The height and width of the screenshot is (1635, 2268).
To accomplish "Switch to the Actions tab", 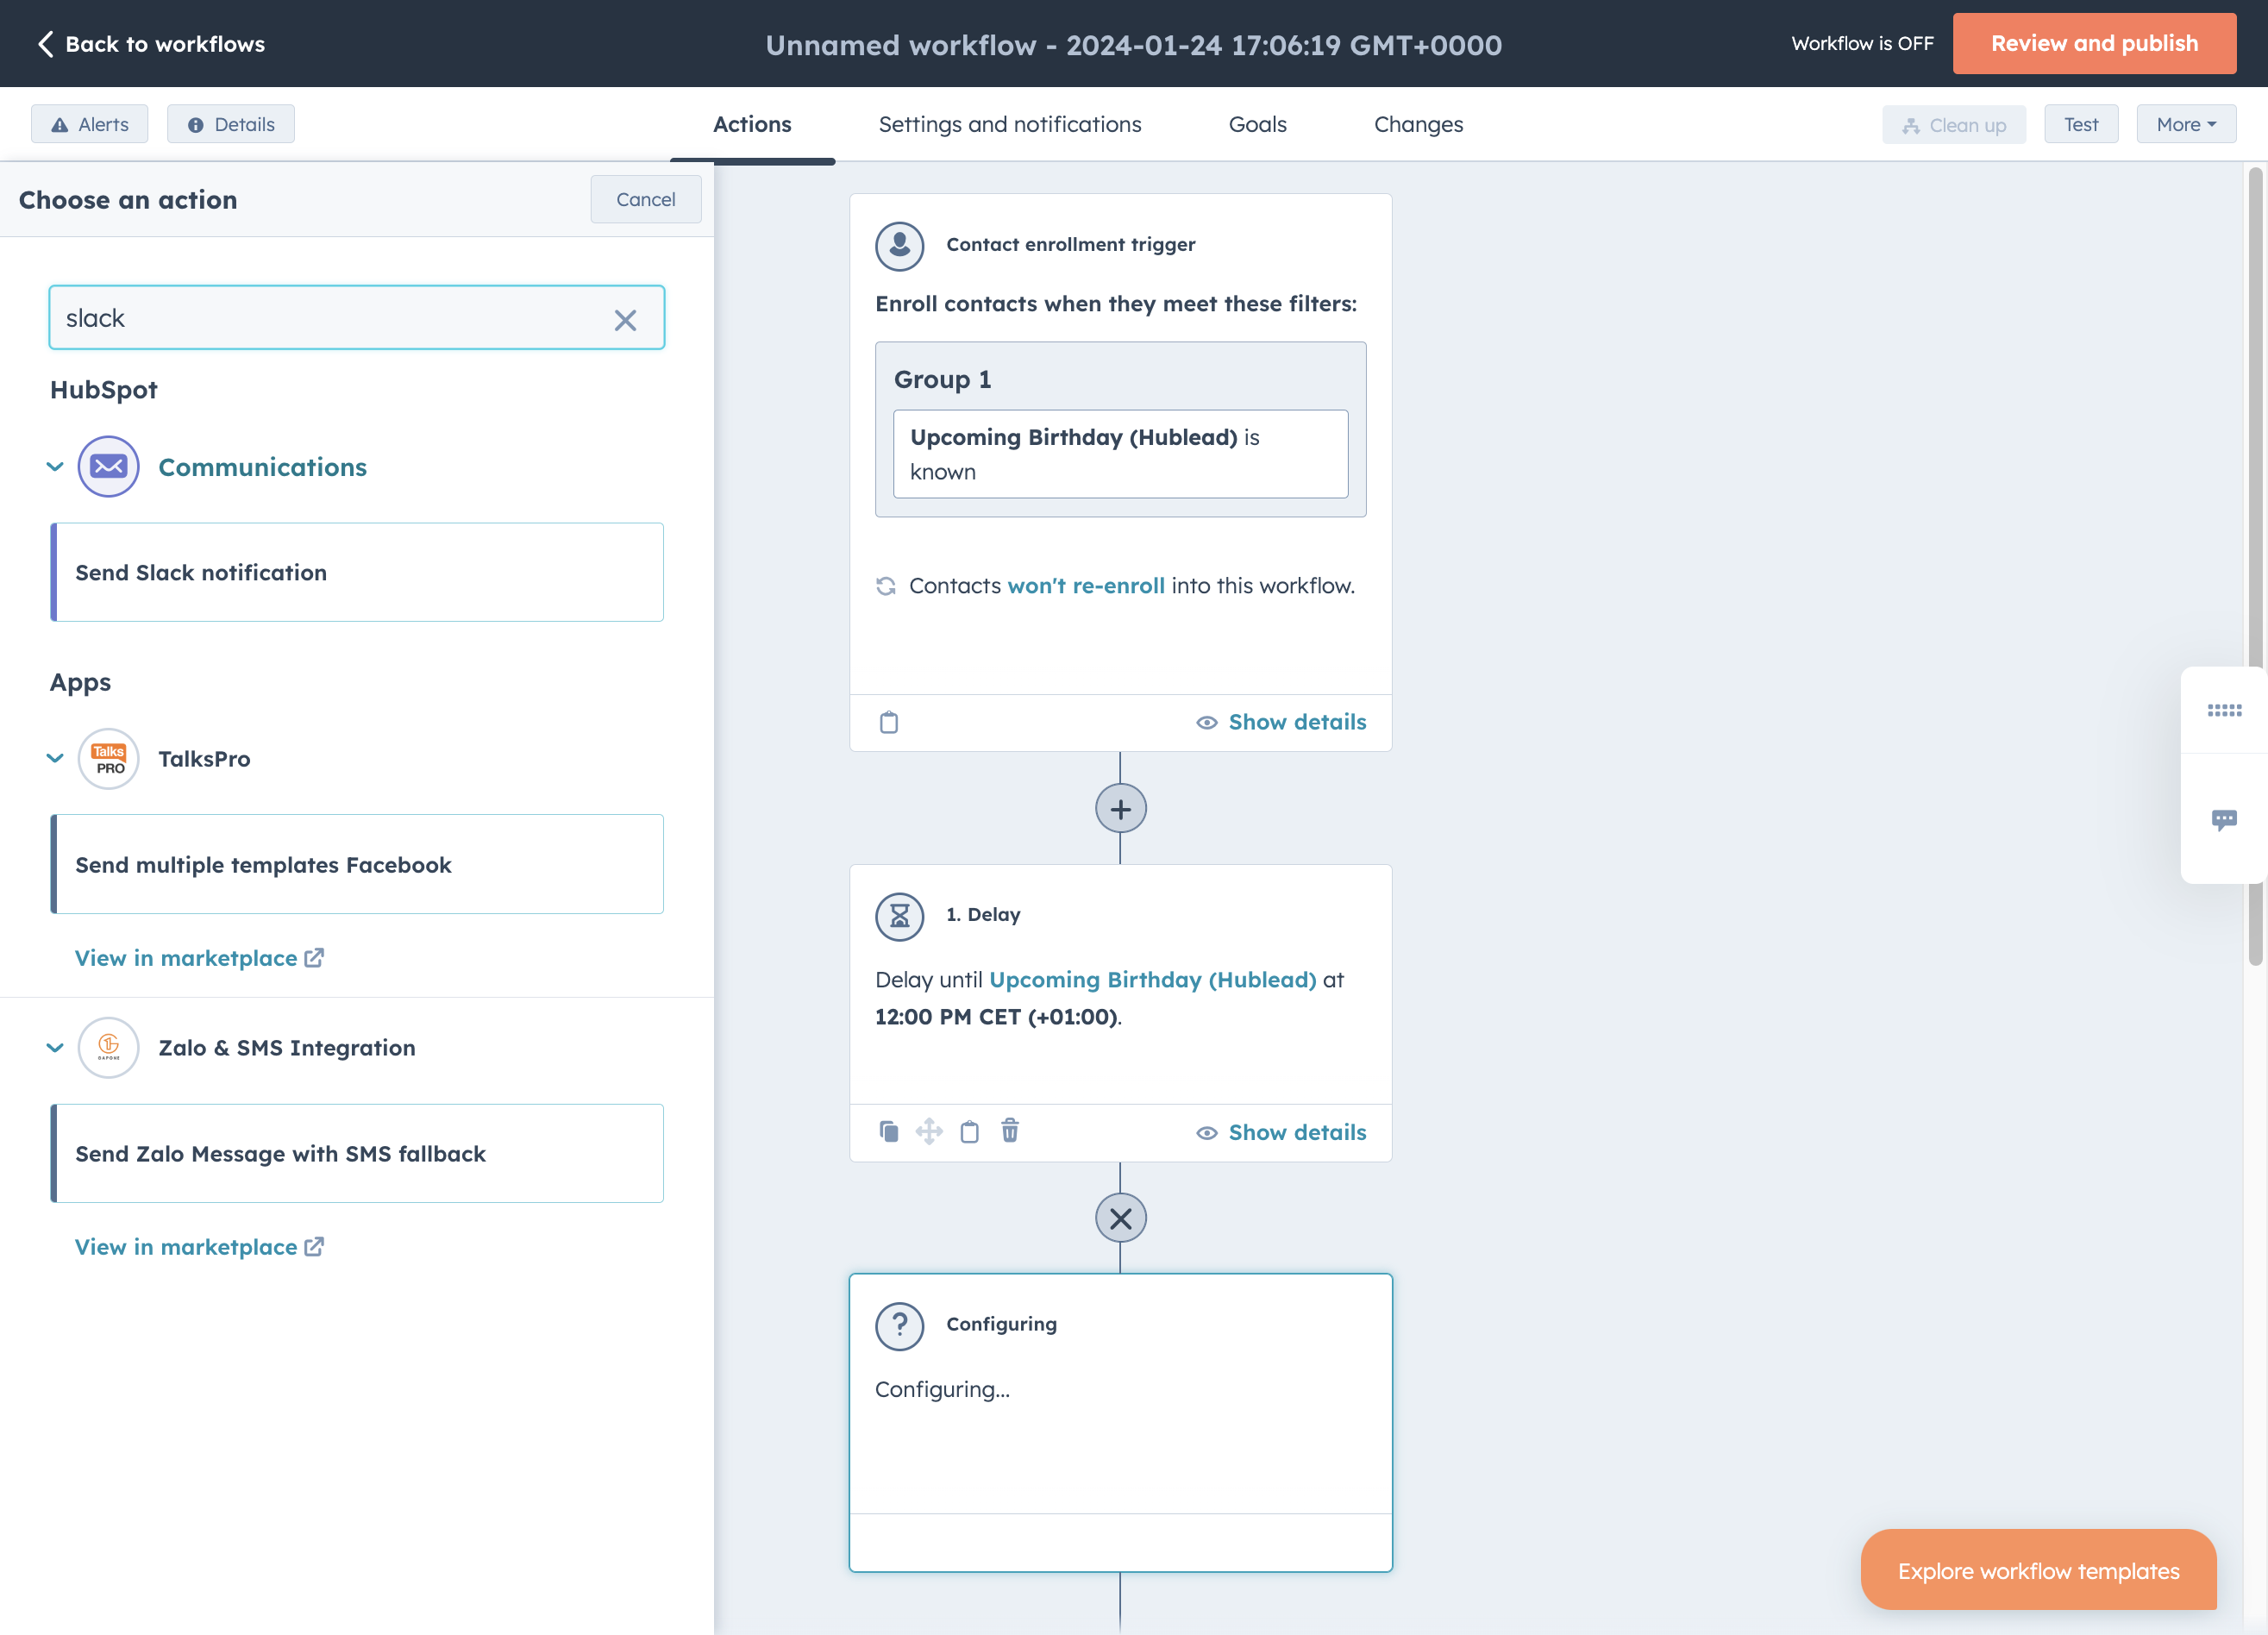I will 752,124.
